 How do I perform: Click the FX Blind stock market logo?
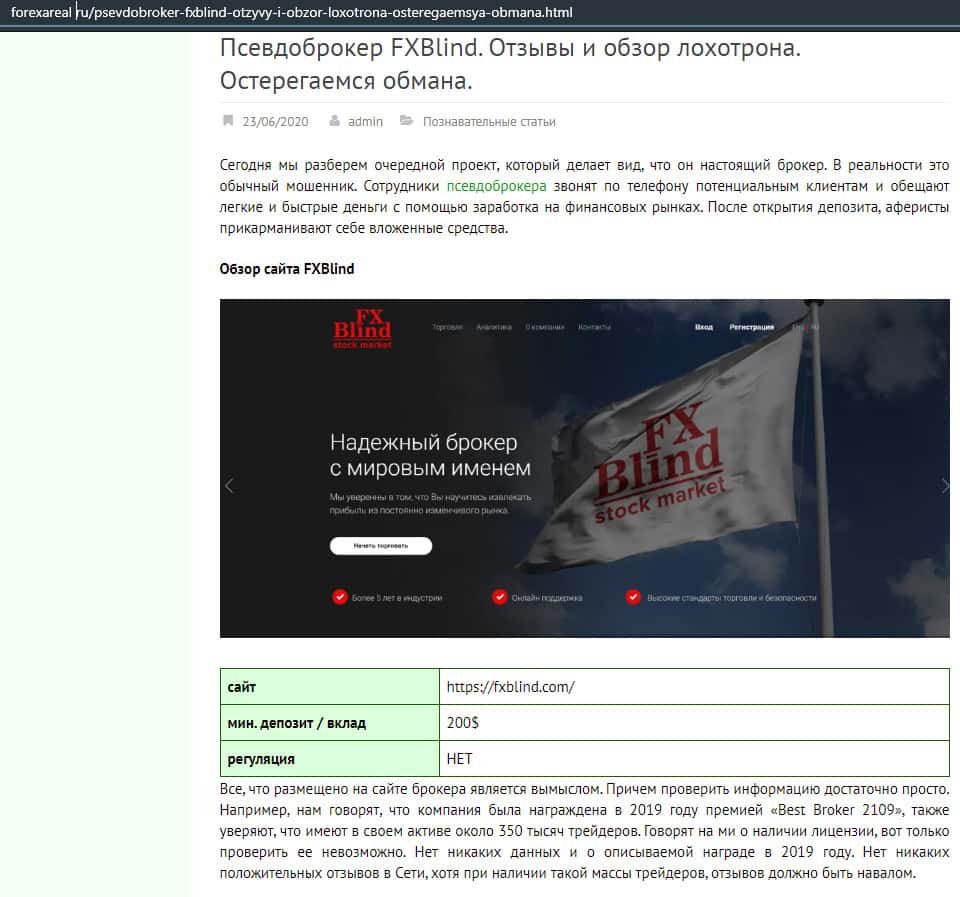[x=362, y=329]
